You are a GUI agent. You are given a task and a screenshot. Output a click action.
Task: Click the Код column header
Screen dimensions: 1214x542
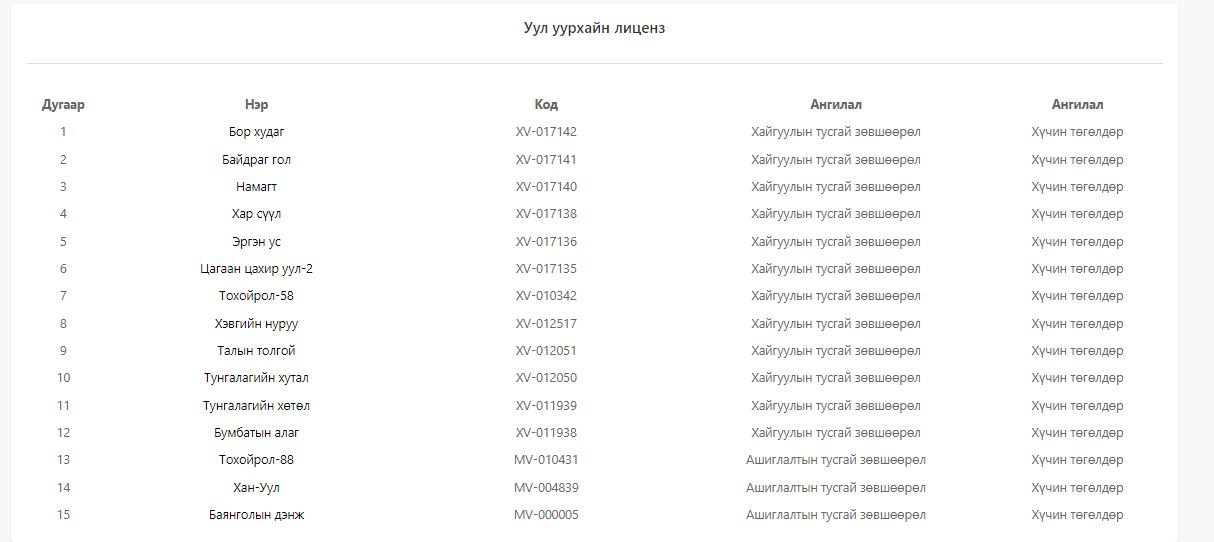pyautogui.click(x=546, y=104)
